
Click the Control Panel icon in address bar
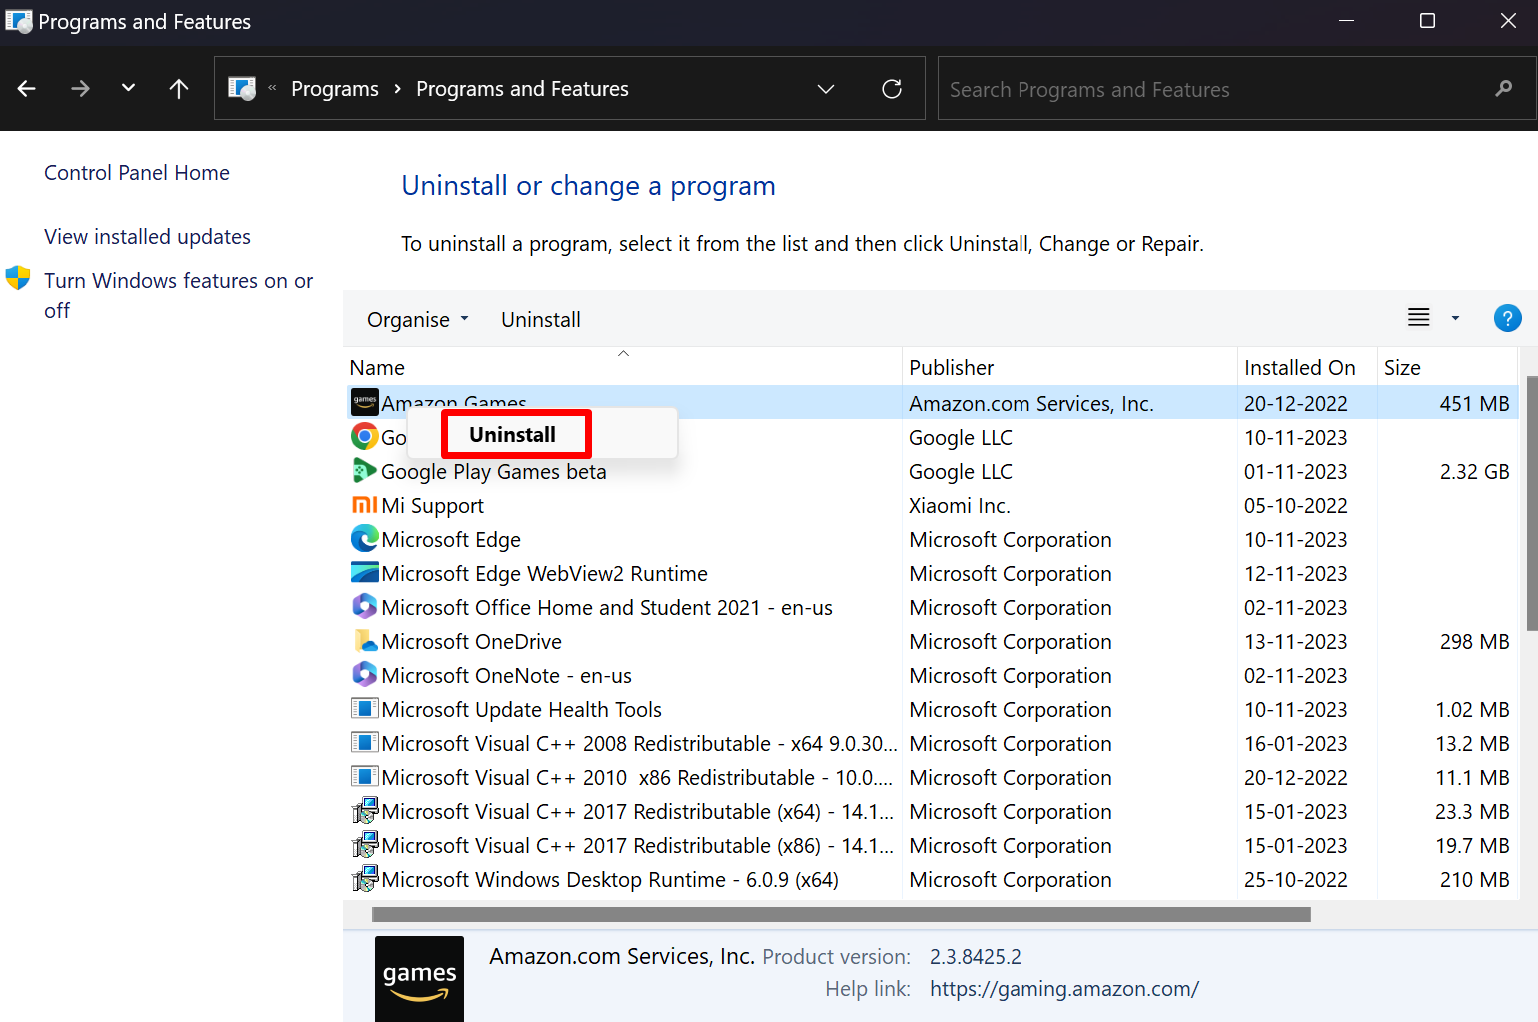pyautogui.click(x=242, y=88)
